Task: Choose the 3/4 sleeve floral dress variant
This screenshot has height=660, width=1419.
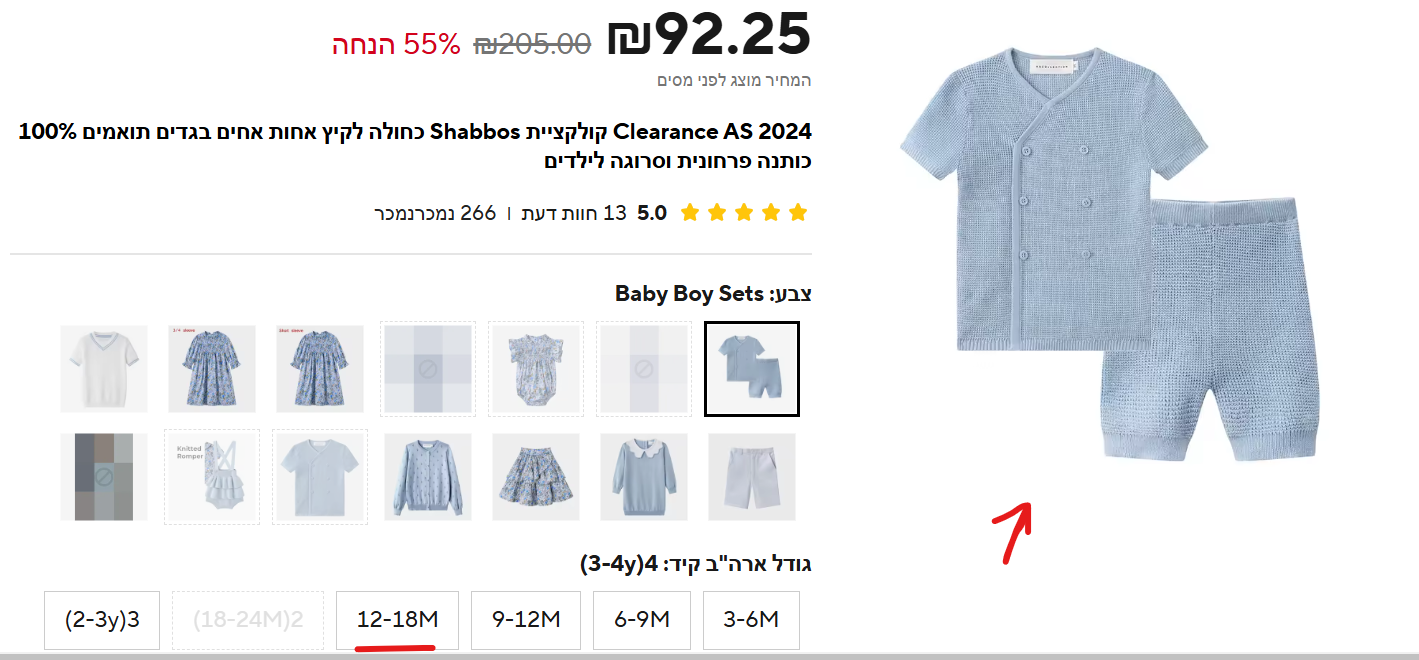Action: click(x=212, y=368)
